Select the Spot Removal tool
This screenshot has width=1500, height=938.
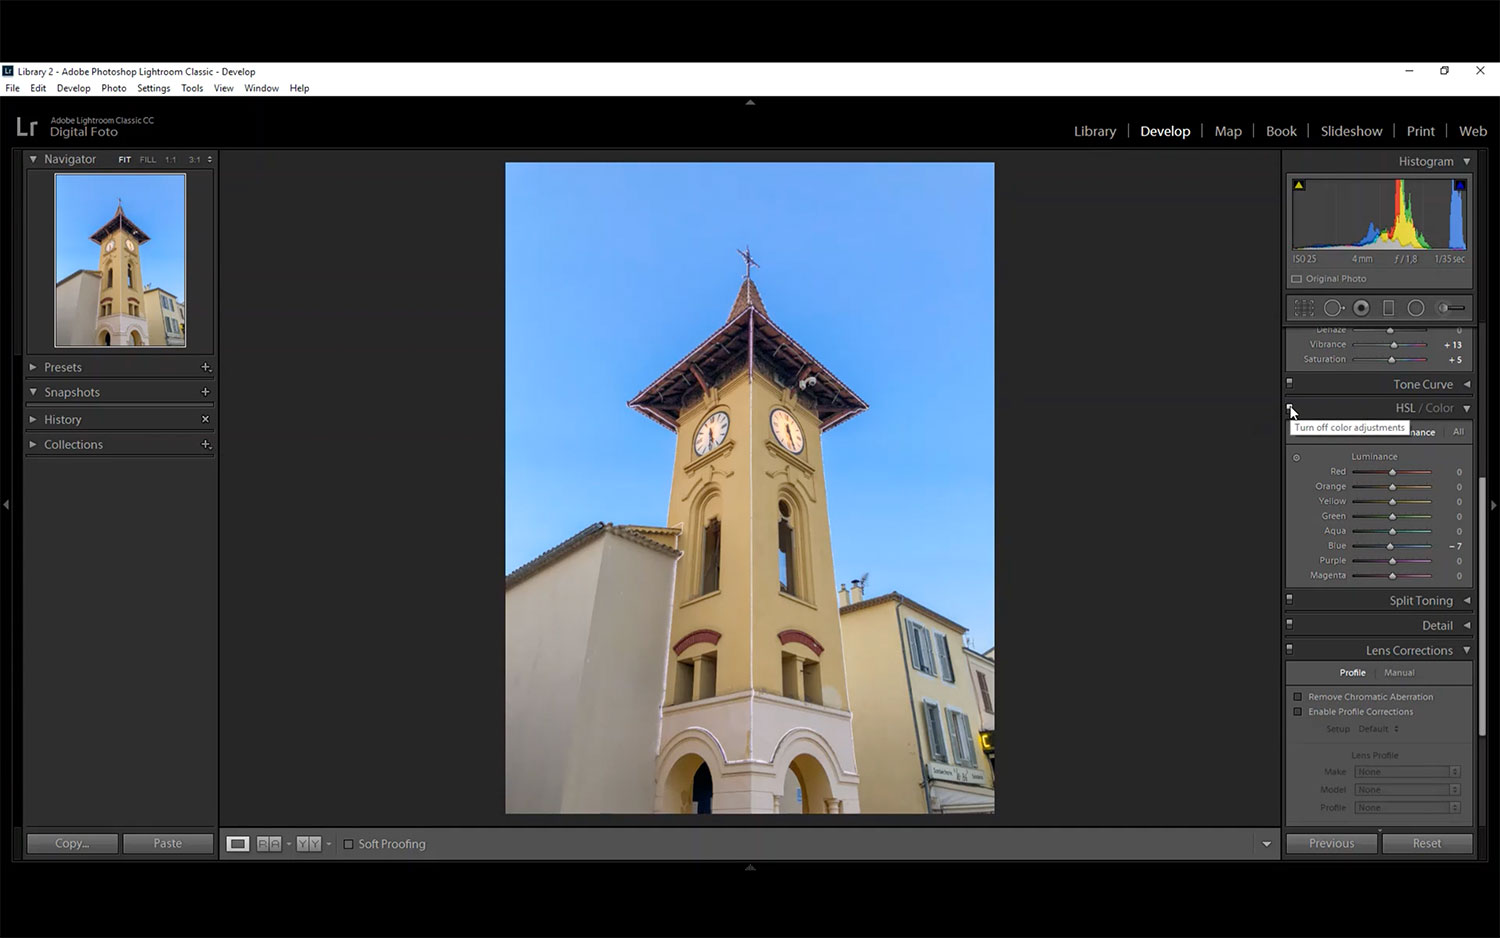1333,308
